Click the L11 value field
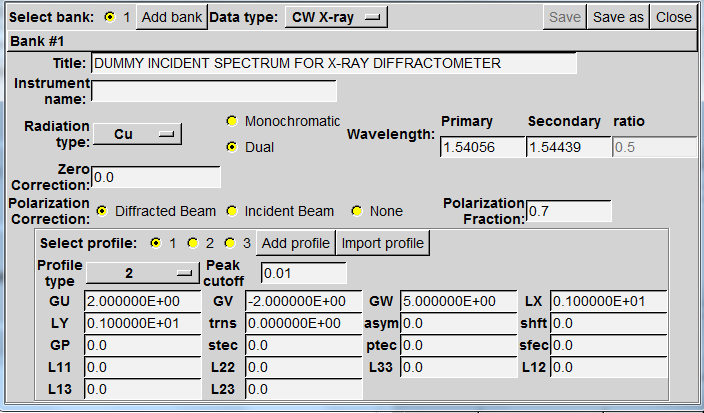704x413 pixels. [x=143, y=367]
